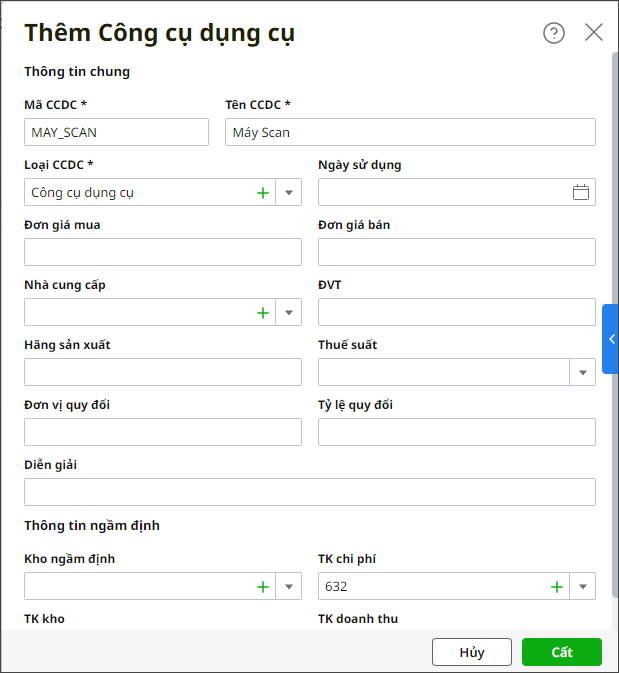Add new Kho ngầm định with plus icon
Image resolution: width=619 pixels, height=673 pixels.
263,587
